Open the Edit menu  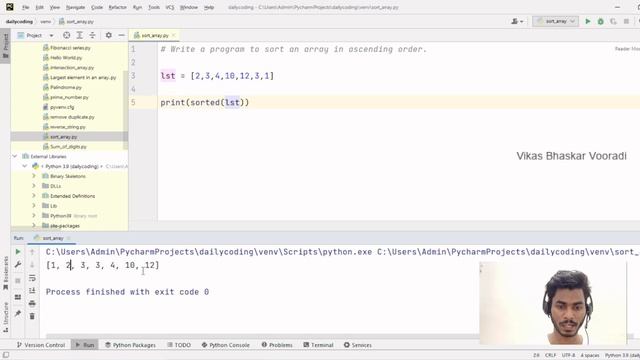(x=39, y=7)
